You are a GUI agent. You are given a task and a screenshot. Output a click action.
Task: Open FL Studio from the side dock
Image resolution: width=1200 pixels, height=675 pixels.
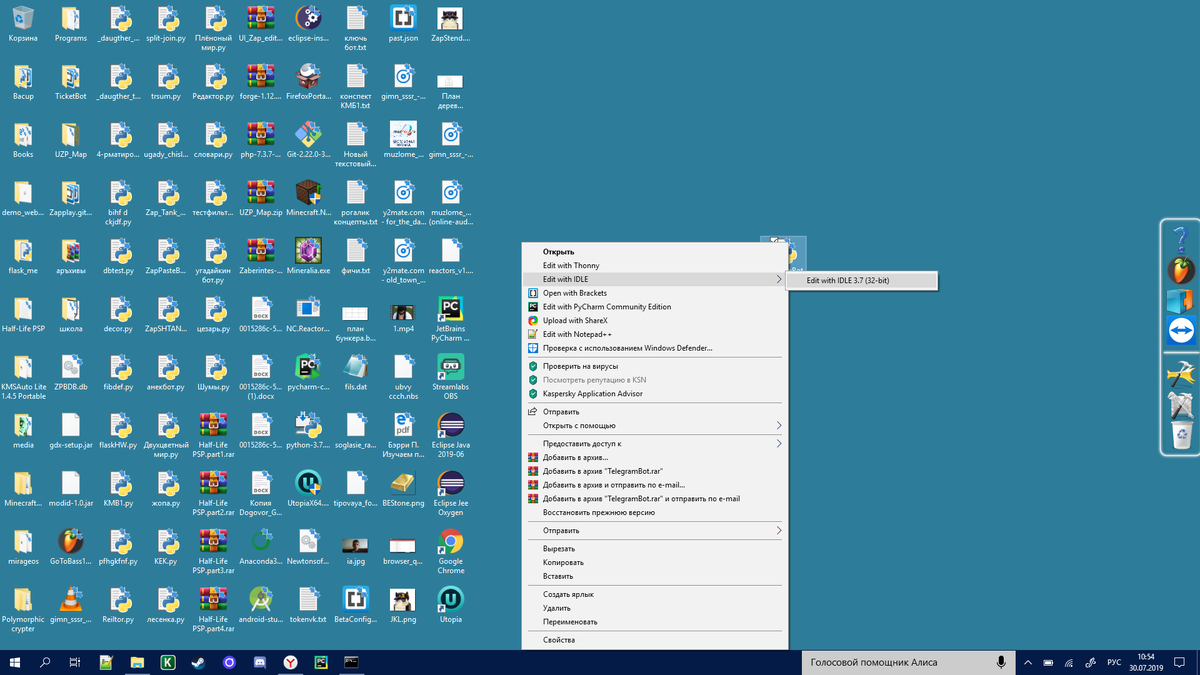(1181, 271)
